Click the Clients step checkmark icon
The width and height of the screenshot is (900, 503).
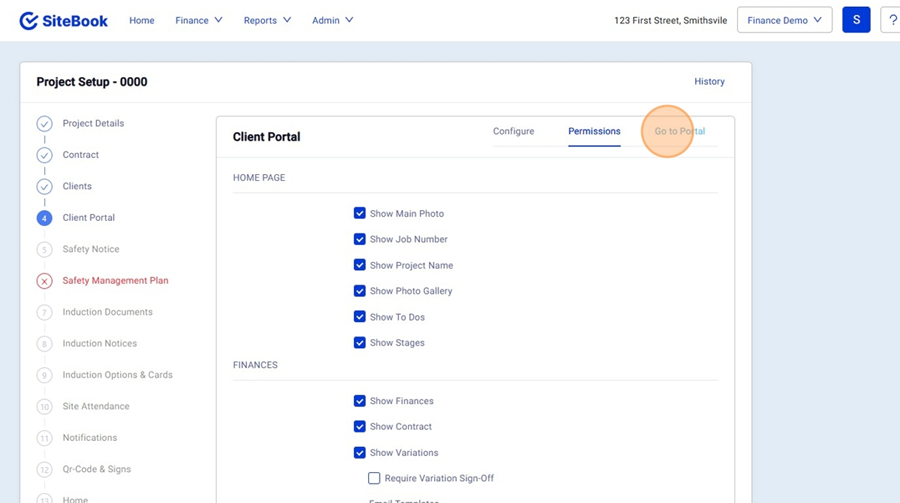(x=44, y=187)
